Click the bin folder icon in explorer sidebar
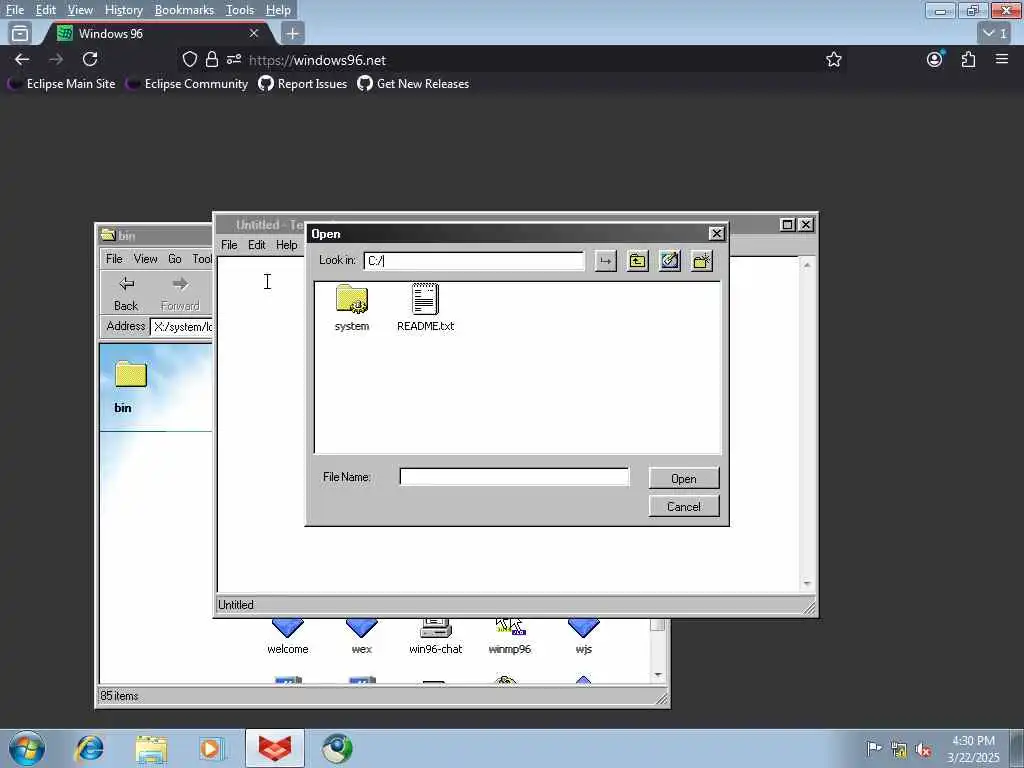Image resolution: width=1024 pixels, height=768 pixels. tap(131, 375)
